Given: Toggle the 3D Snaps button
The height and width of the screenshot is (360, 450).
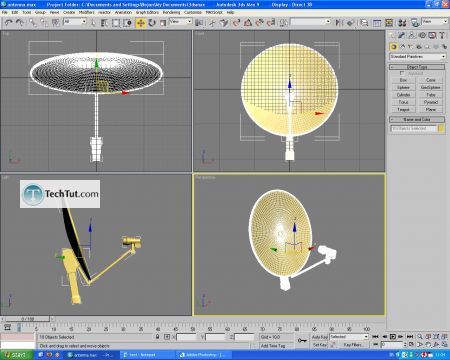Looking at the screenshot, I should click(236, 23).
